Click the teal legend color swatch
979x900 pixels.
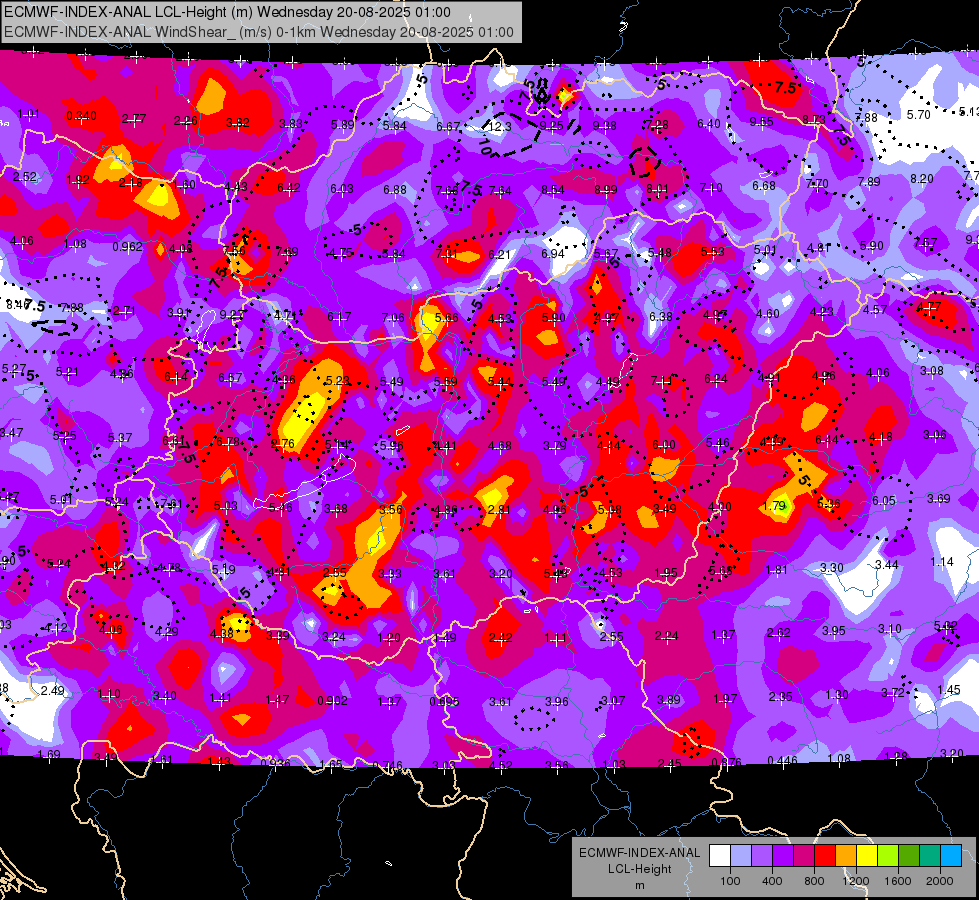930,856
